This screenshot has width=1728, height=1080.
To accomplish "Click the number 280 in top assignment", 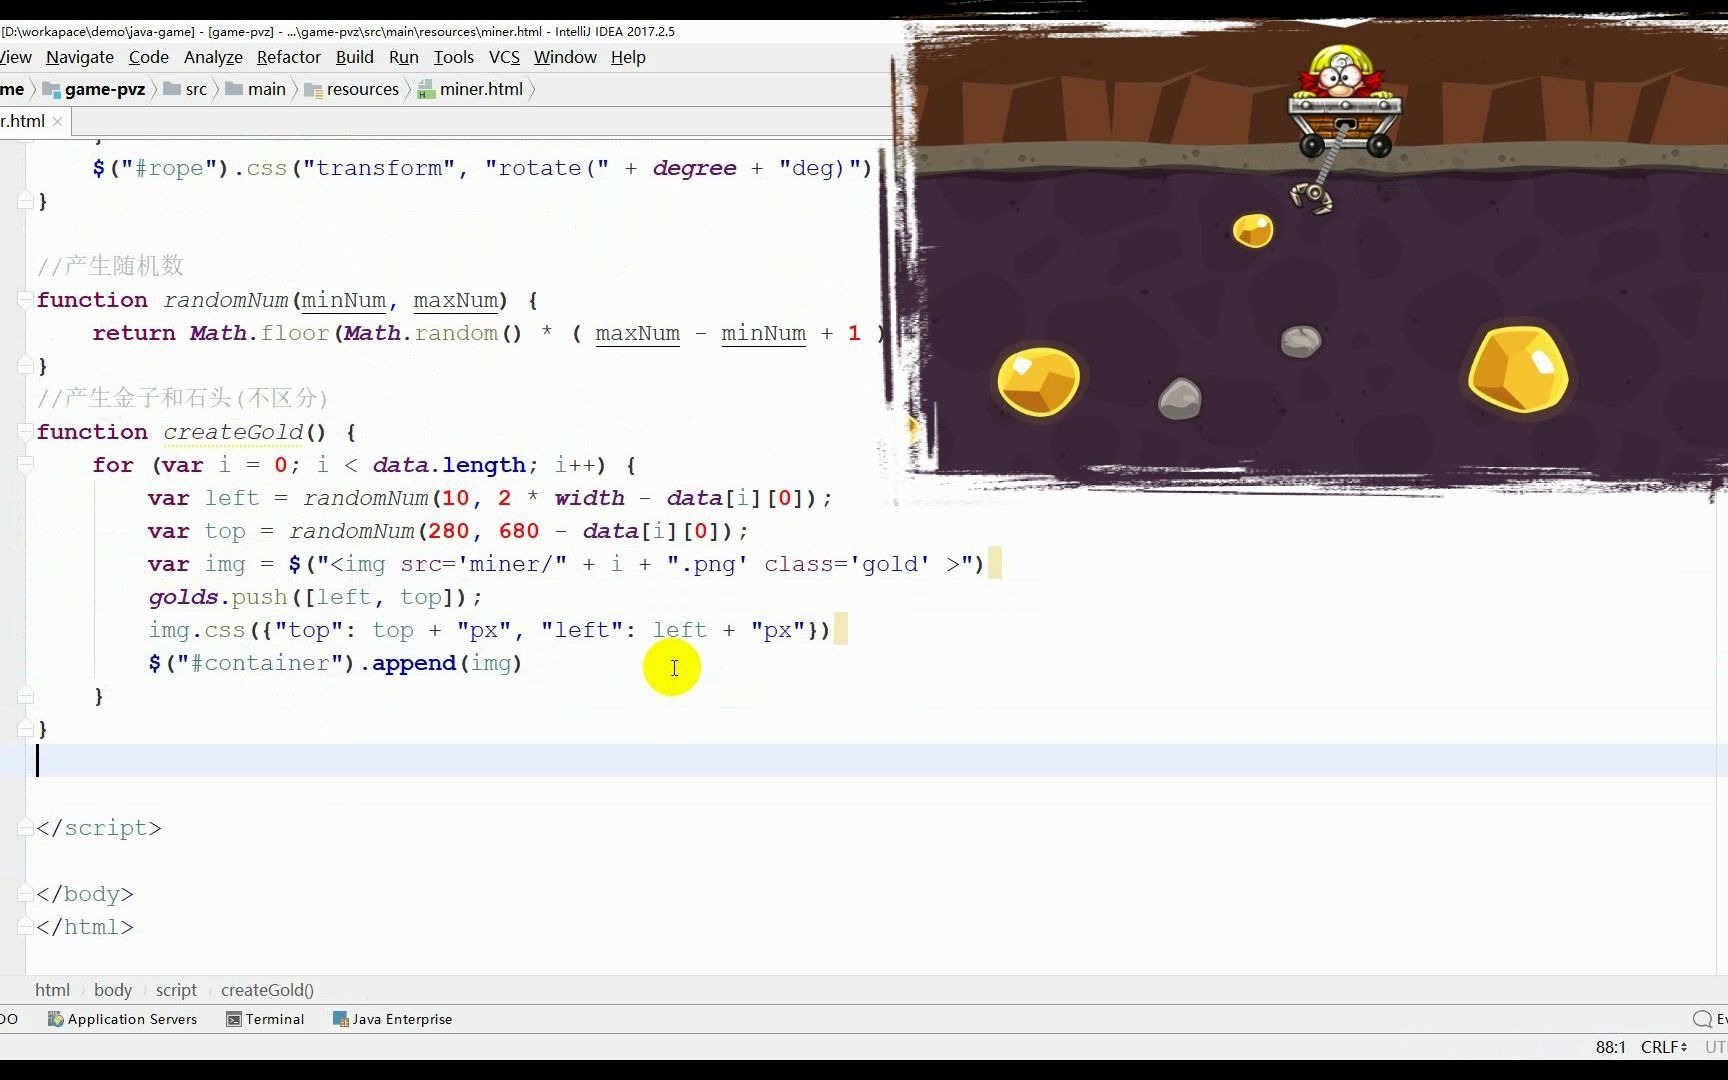I will point(448,531).
